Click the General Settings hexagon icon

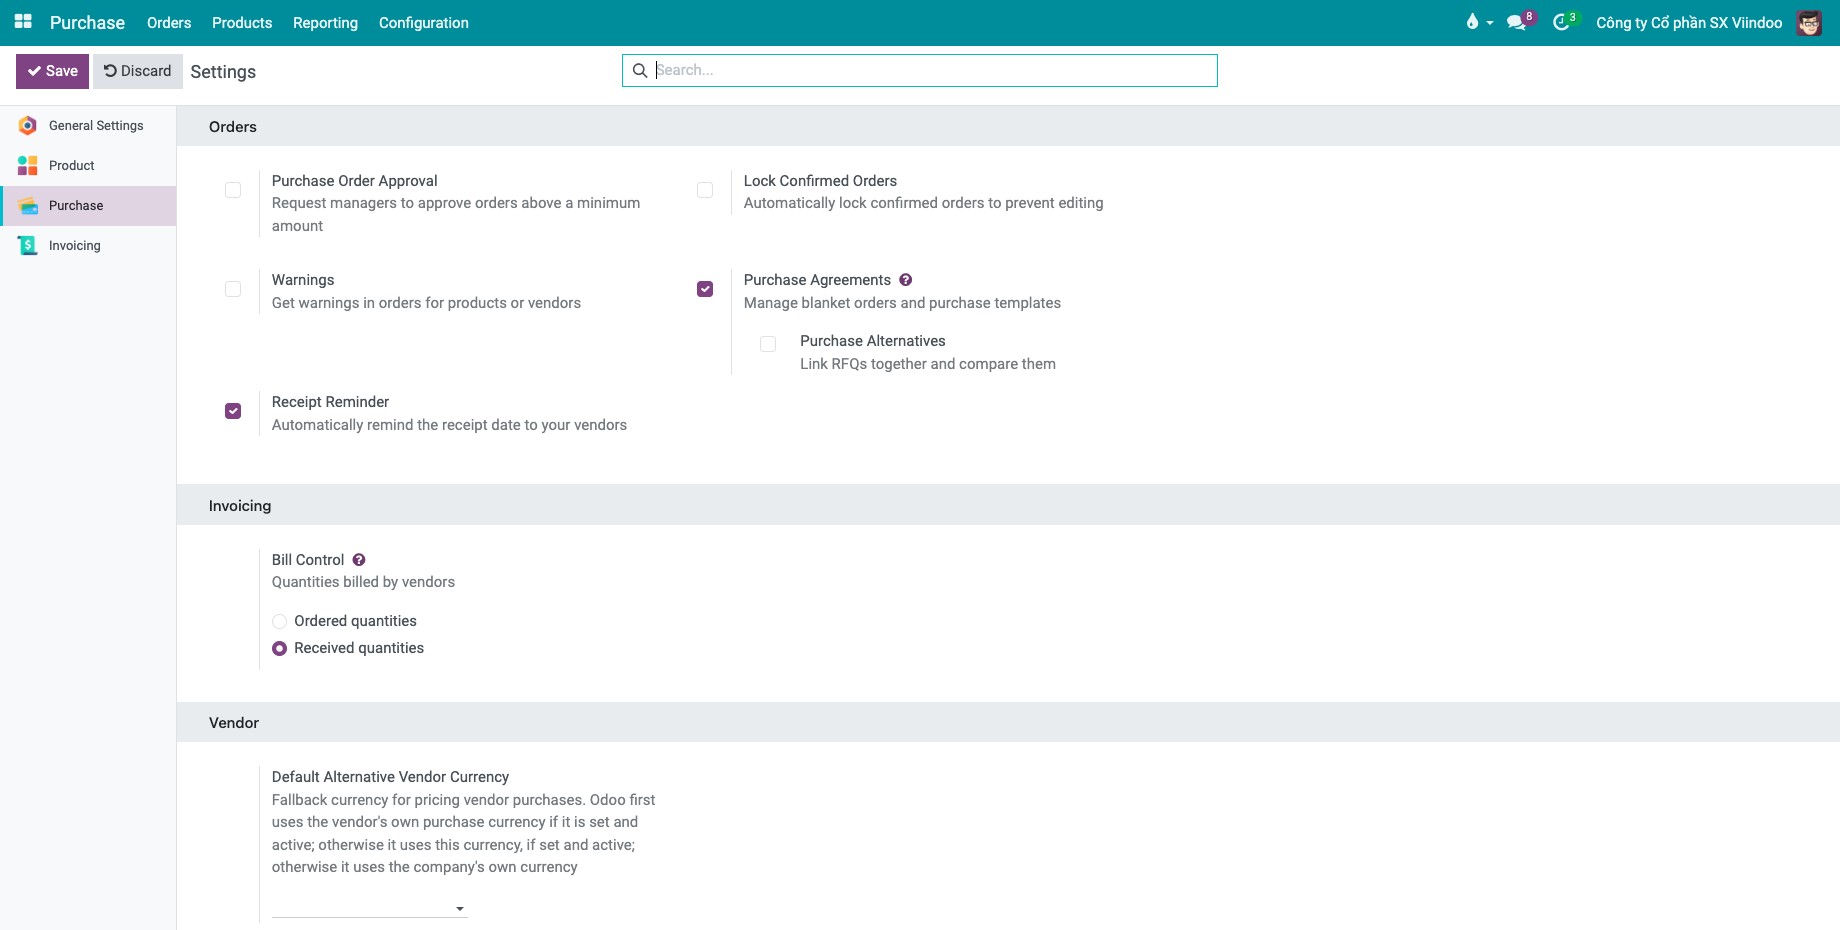click(x=28, y=126)
